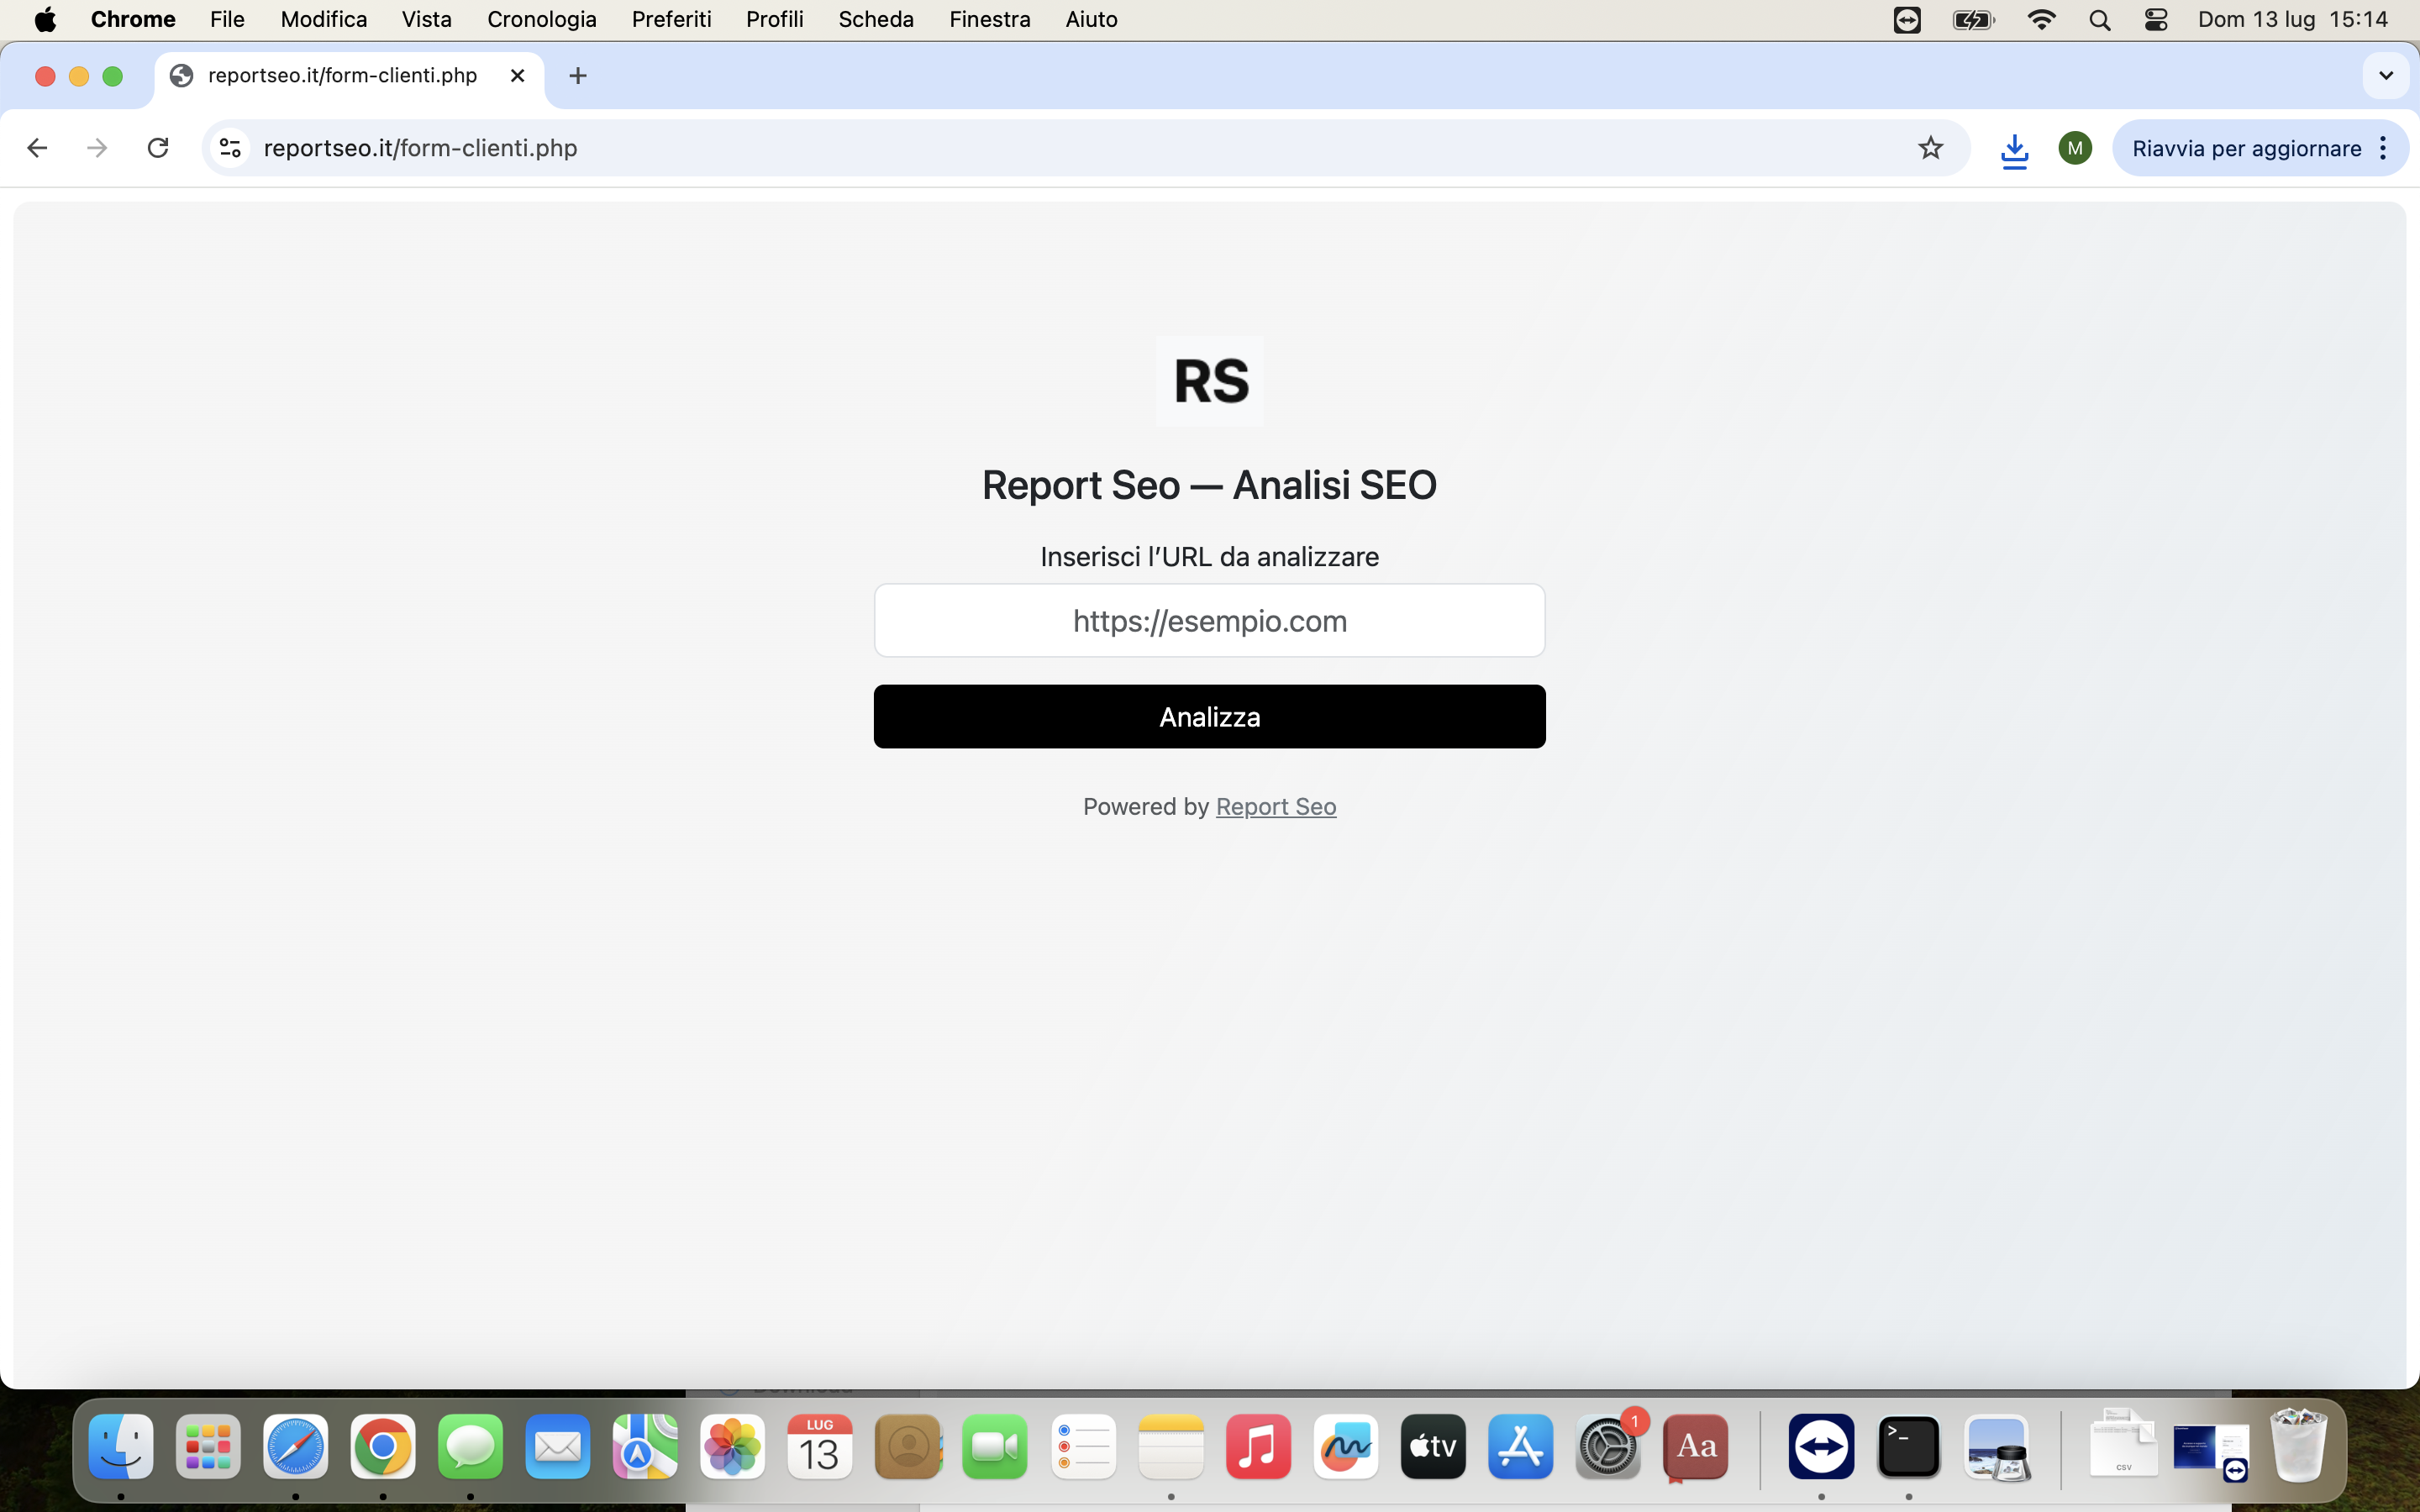This screenshot has width=2420, height=1512.
Task: Open a new tab with plus button
Action: click(578, 76)
